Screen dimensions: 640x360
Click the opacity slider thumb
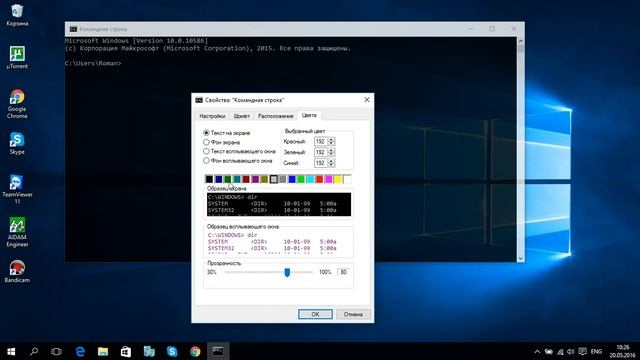[x=287, y=272]
